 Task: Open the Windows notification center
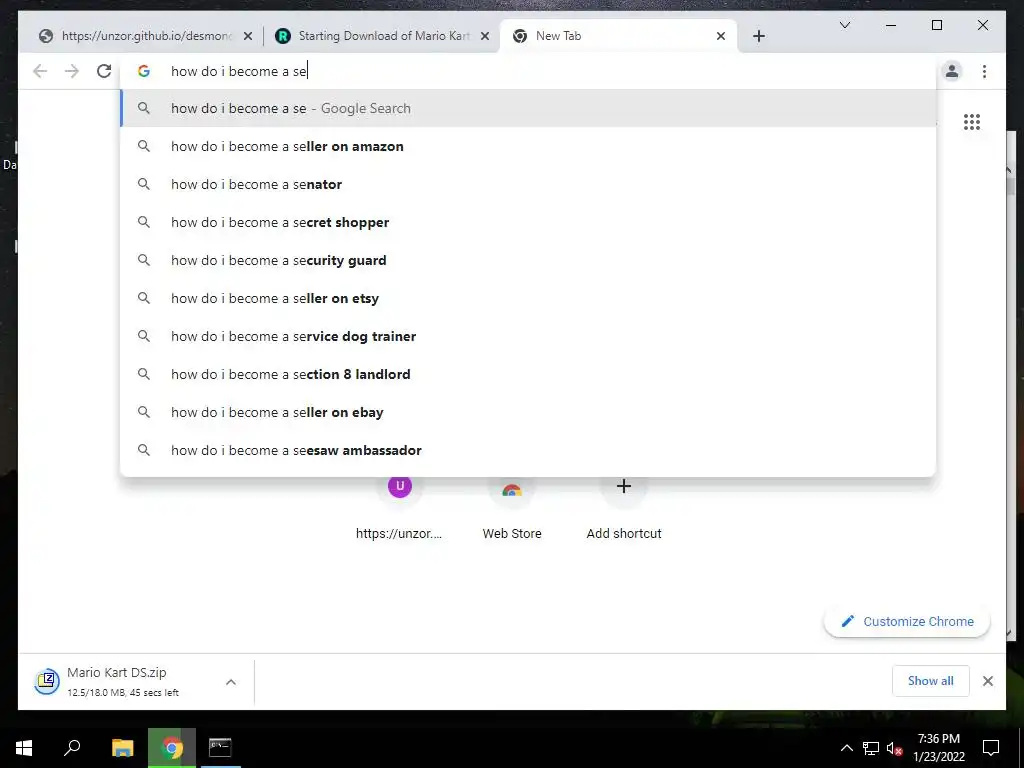click(x=991, y=748)
